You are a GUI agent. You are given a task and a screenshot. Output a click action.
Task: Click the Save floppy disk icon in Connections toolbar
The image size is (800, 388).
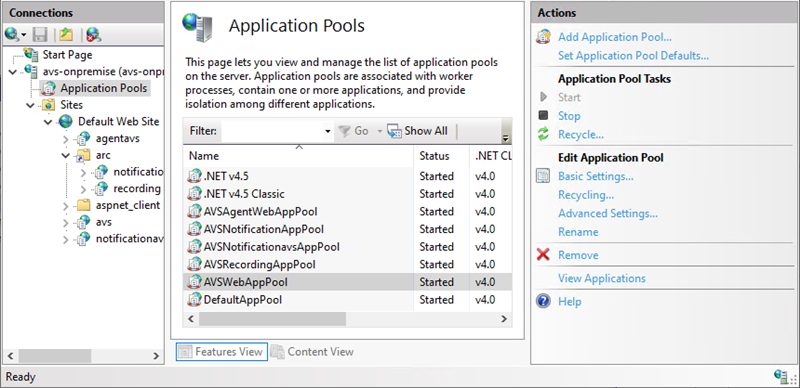40,34
